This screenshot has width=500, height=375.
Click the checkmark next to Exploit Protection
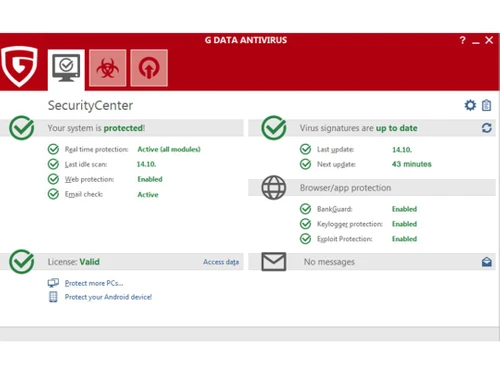pos(305,239)
